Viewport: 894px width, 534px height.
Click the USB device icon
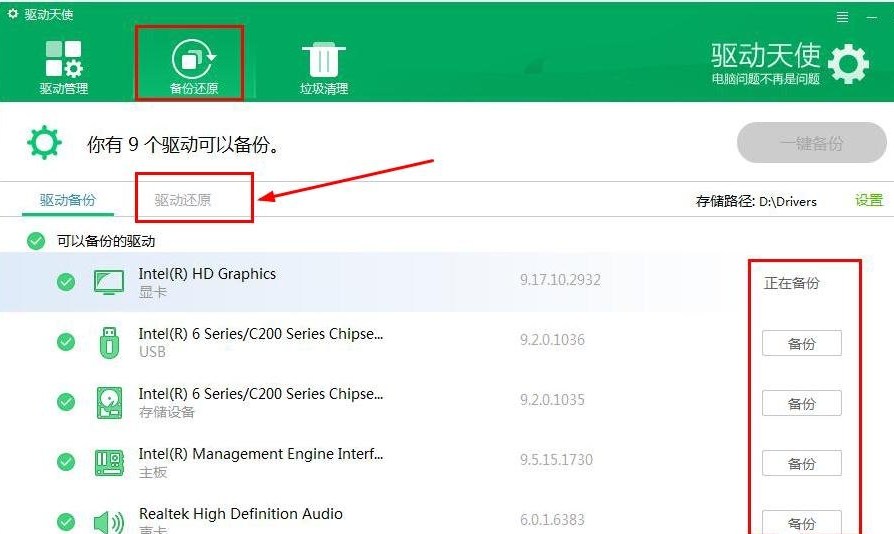point(109,343)
